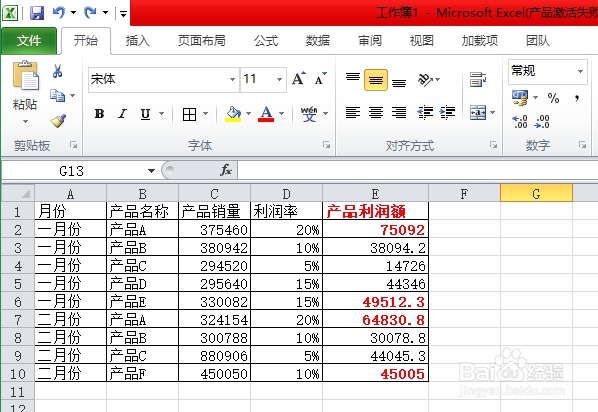Click the percent style icon
Screen dimensions: 598x412
(x=553, y=98)
